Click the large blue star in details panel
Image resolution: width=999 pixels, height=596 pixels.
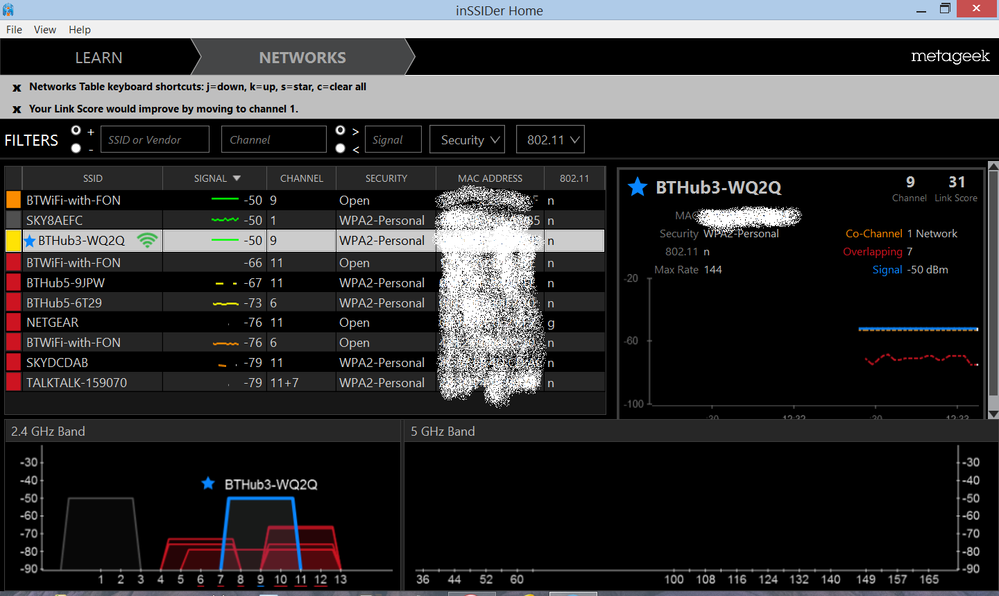637,187
